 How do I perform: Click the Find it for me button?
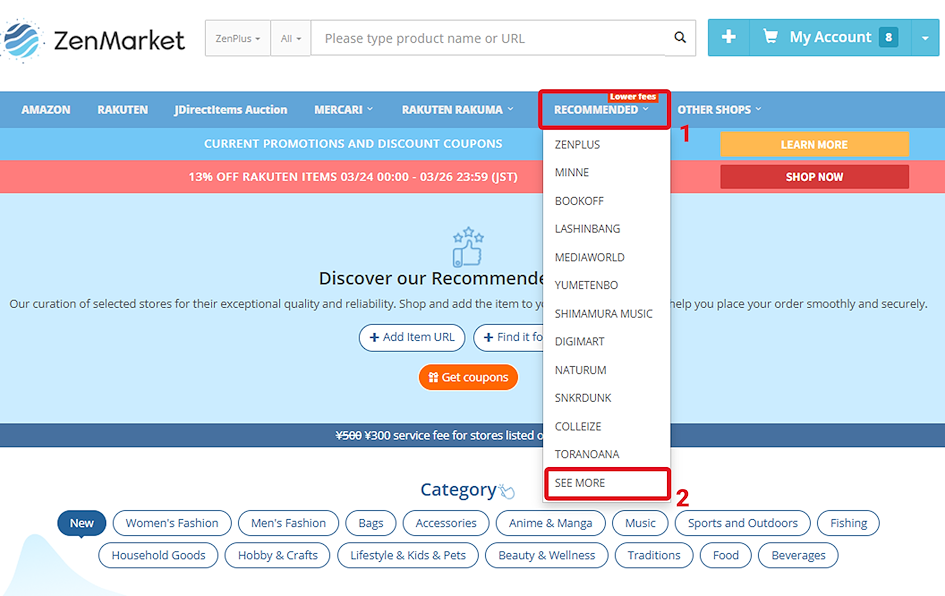pos(509,337)
